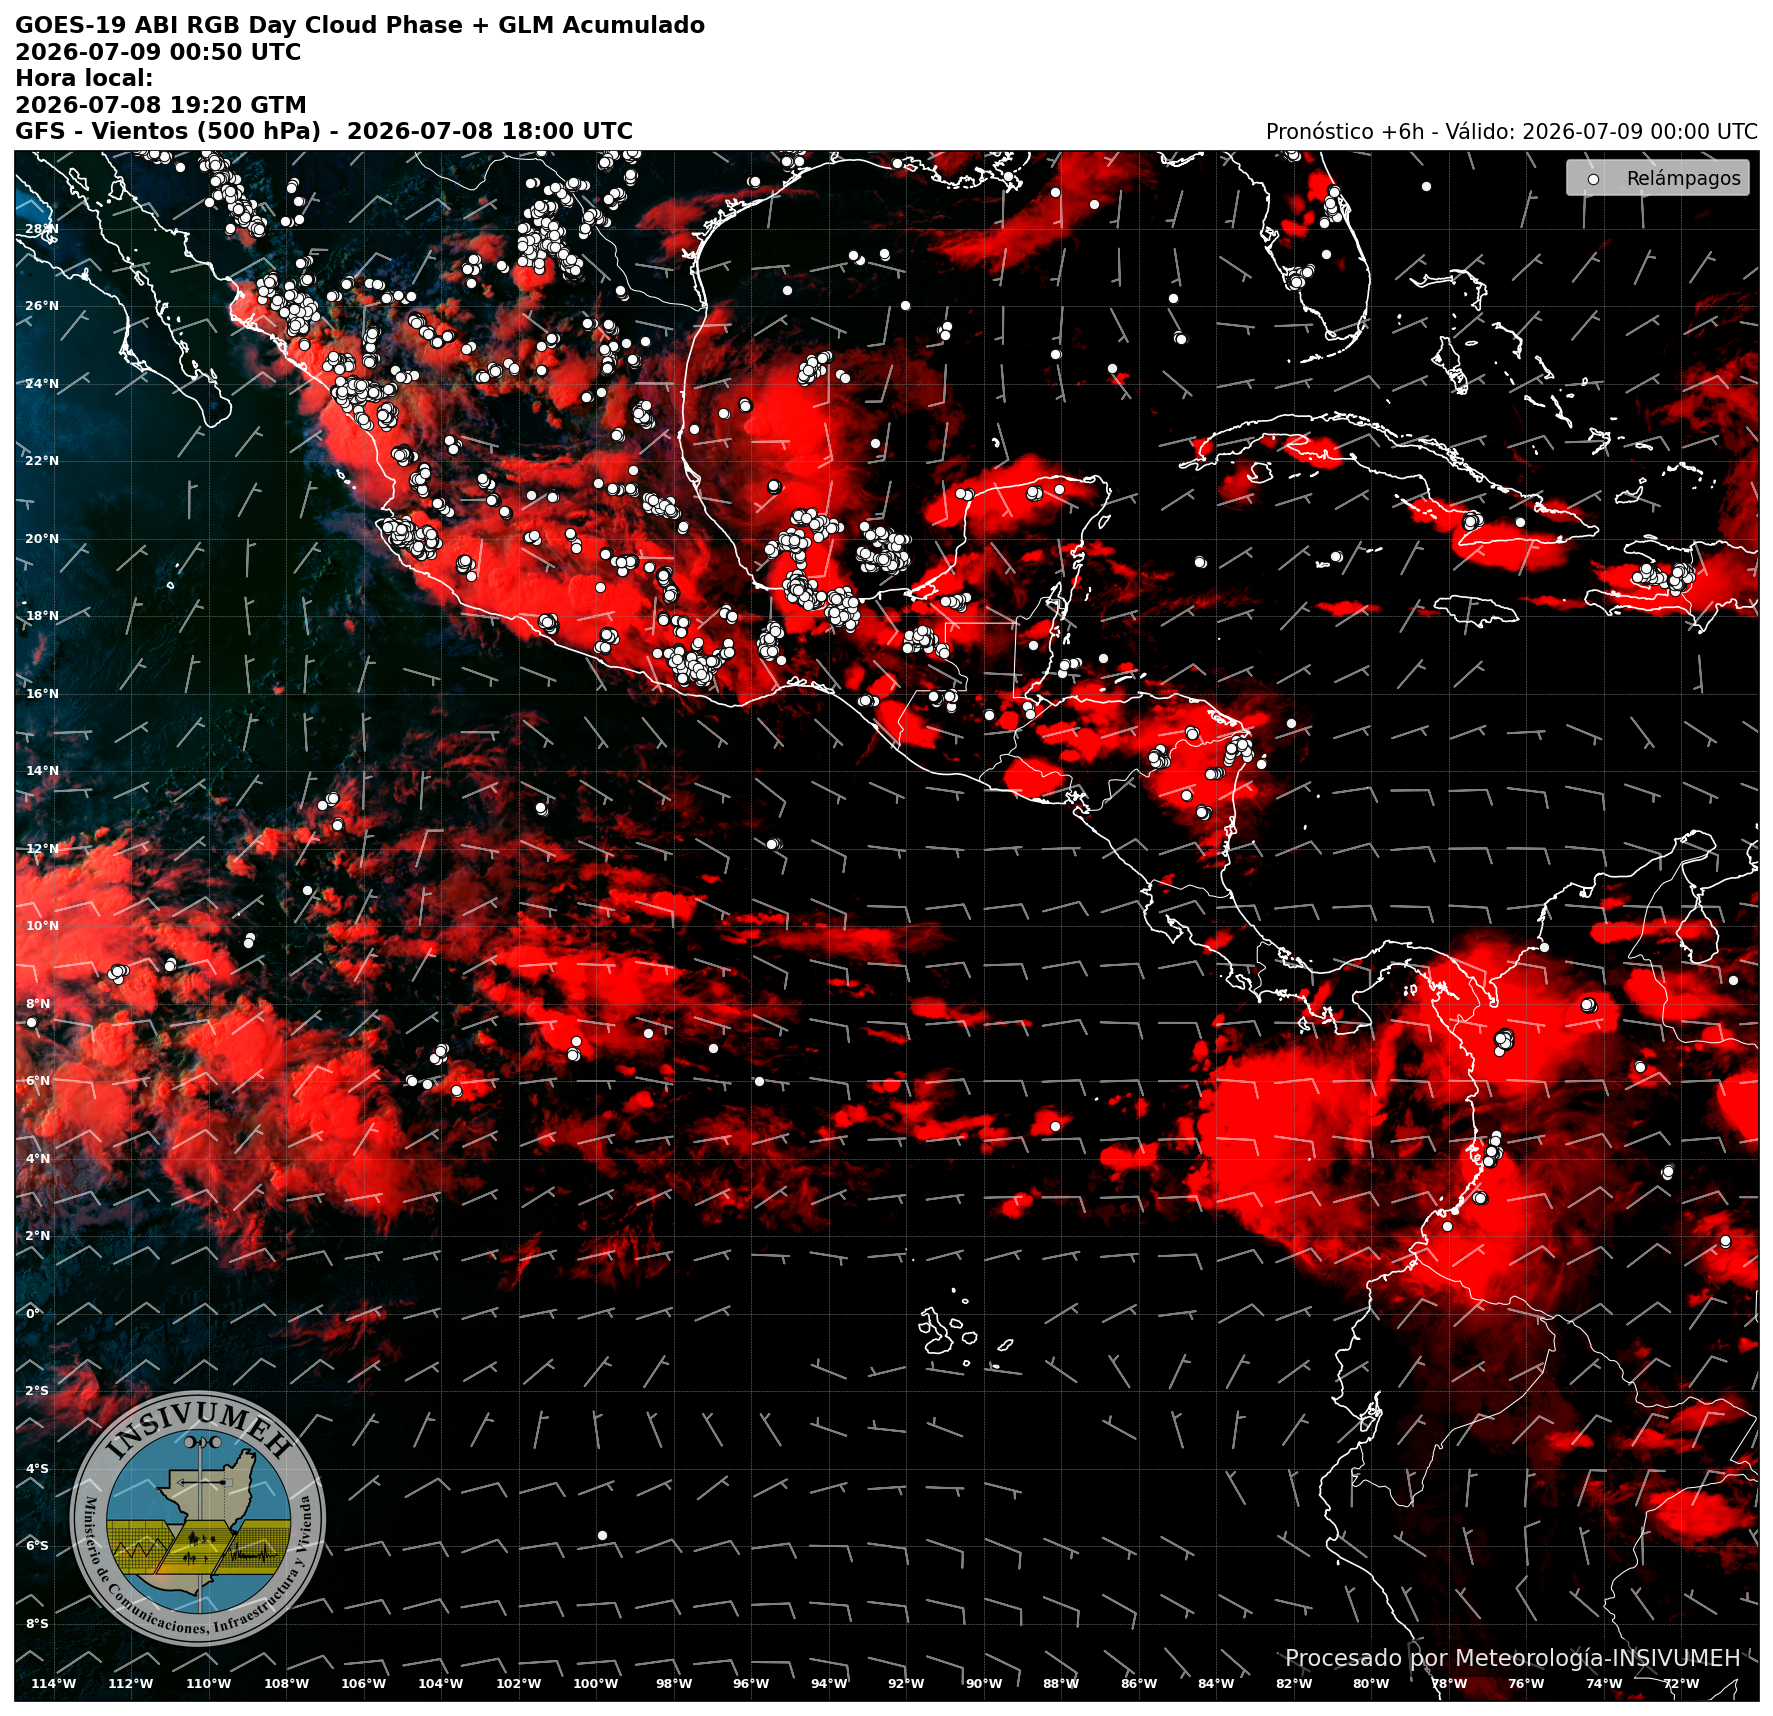Click the 'Hora local:' label

click(84, 78)
